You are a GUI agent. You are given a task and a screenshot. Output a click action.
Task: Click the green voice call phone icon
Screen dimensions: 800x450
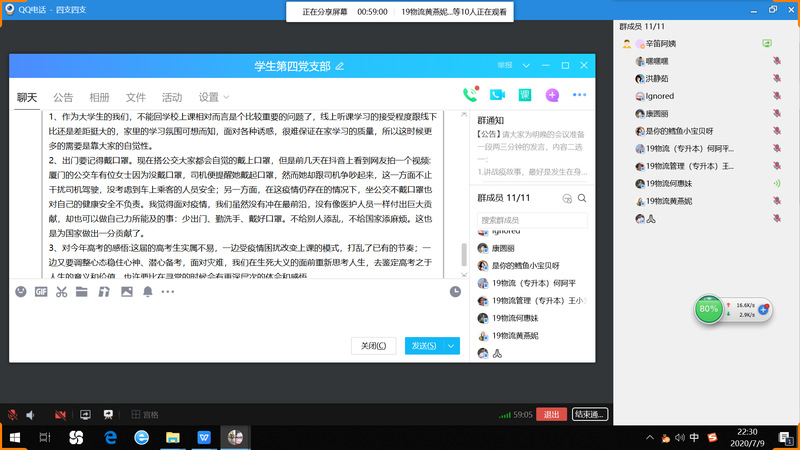[x=470, y=95]
